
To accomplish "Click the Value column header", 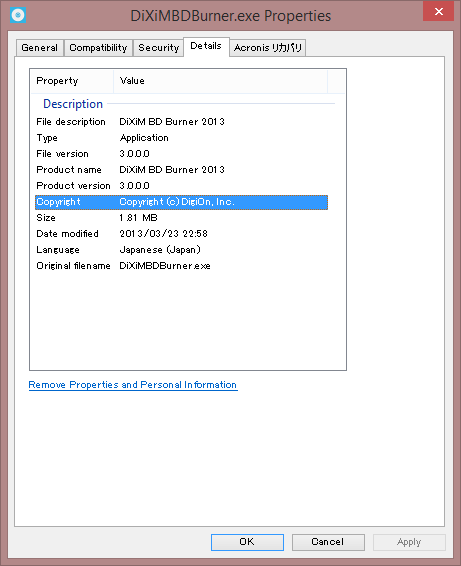I will point(221,81).
